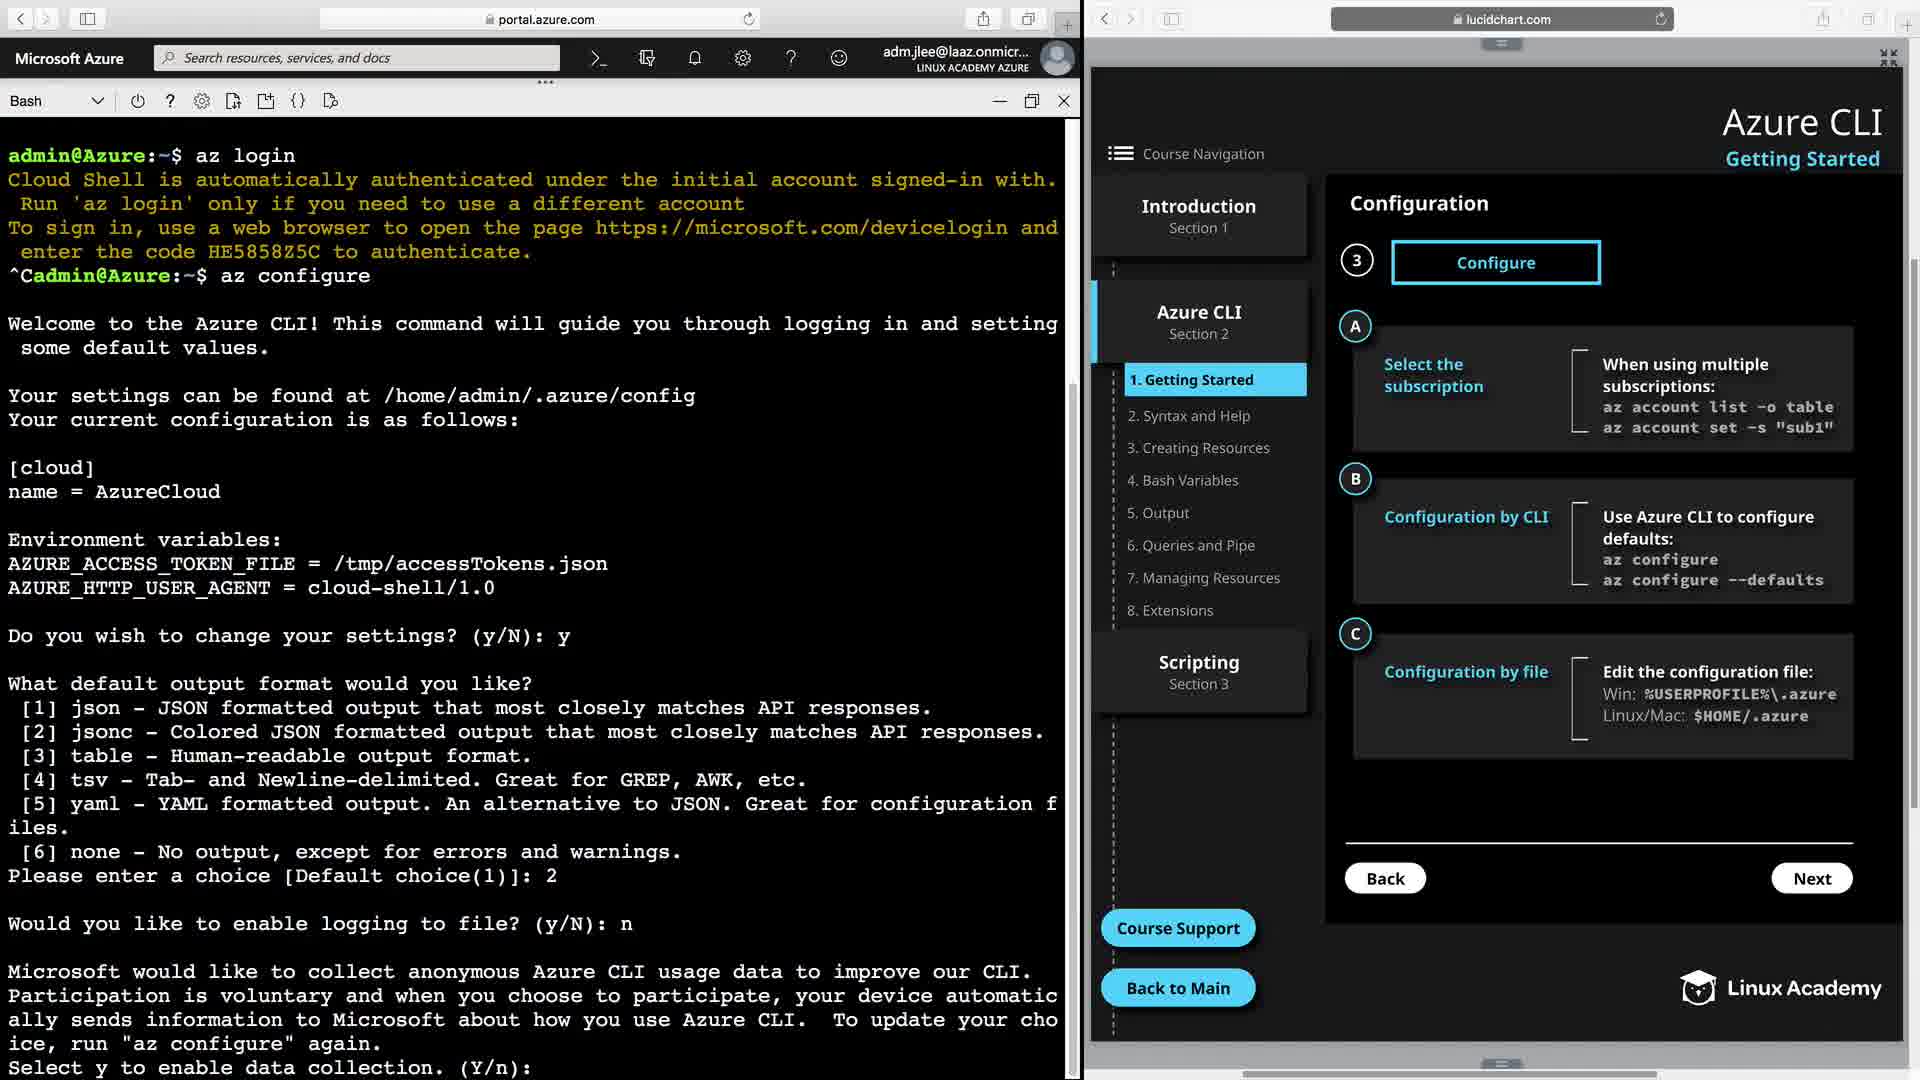
Task: Open Cloud Shell from the Azure header
Action: click(x=598, y=58)
